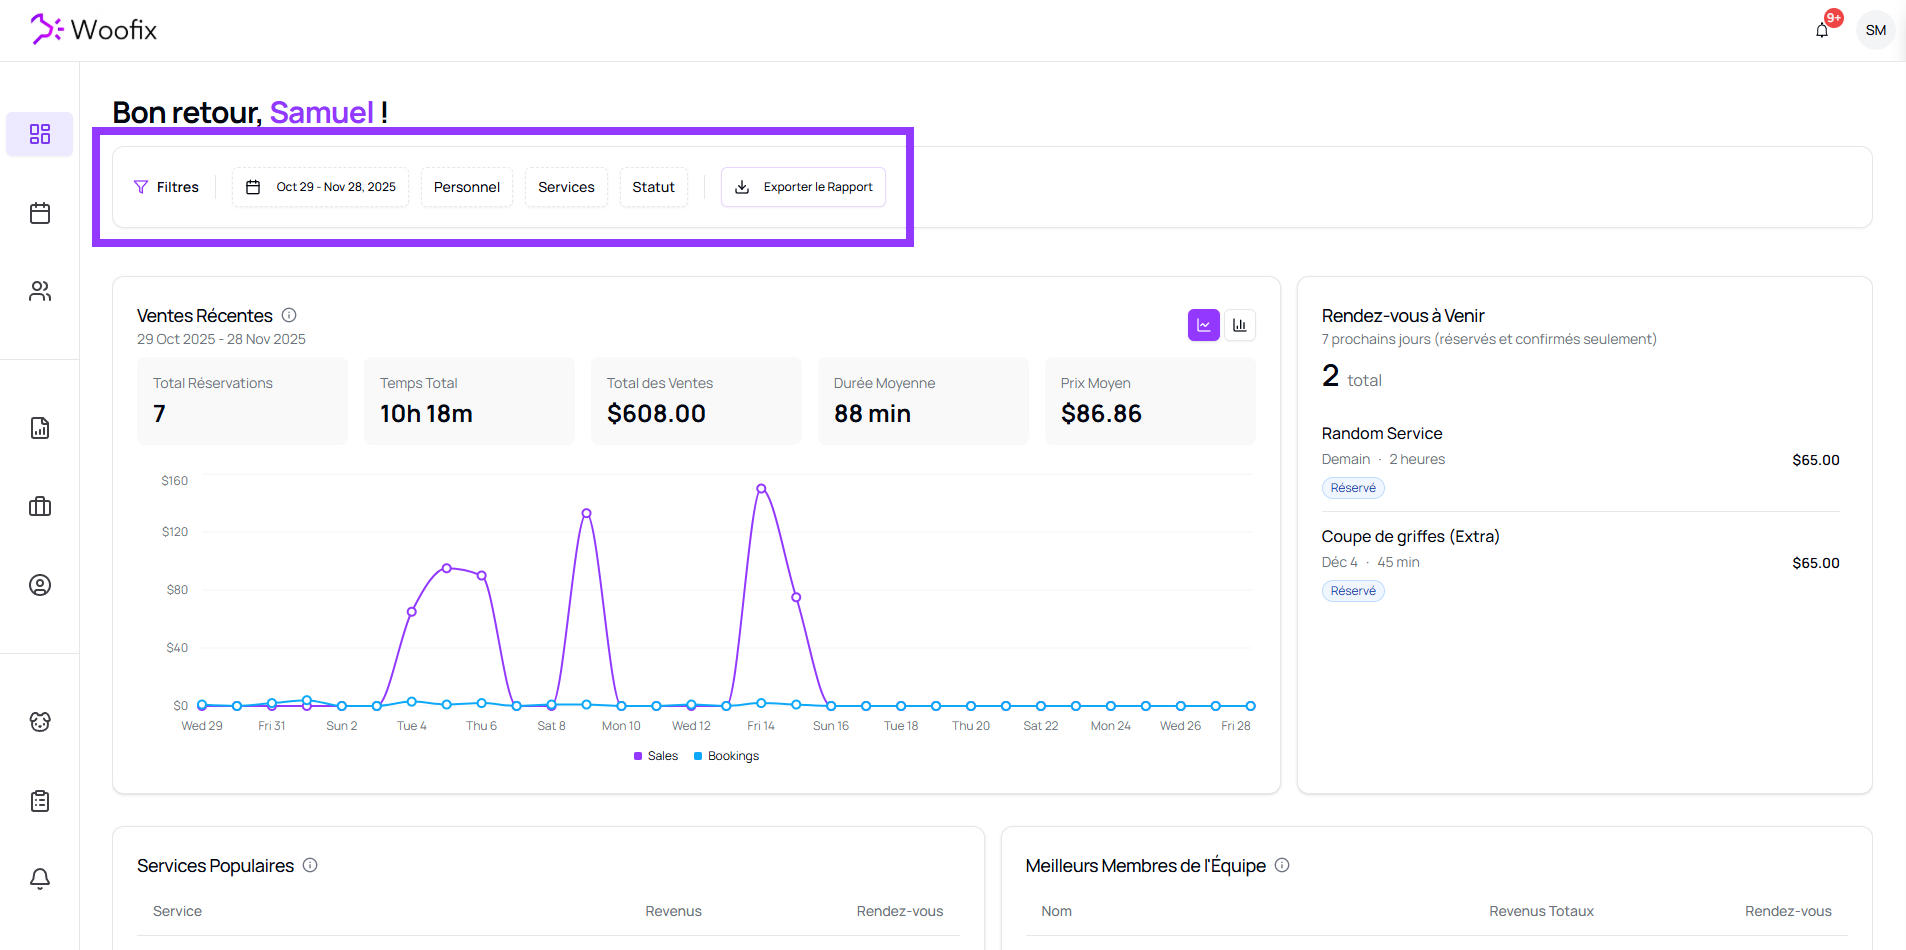Expand the Services filter dropdown
Image resolution: width=1906 pixels, height=950 pixels.
(x=566, y=187)
